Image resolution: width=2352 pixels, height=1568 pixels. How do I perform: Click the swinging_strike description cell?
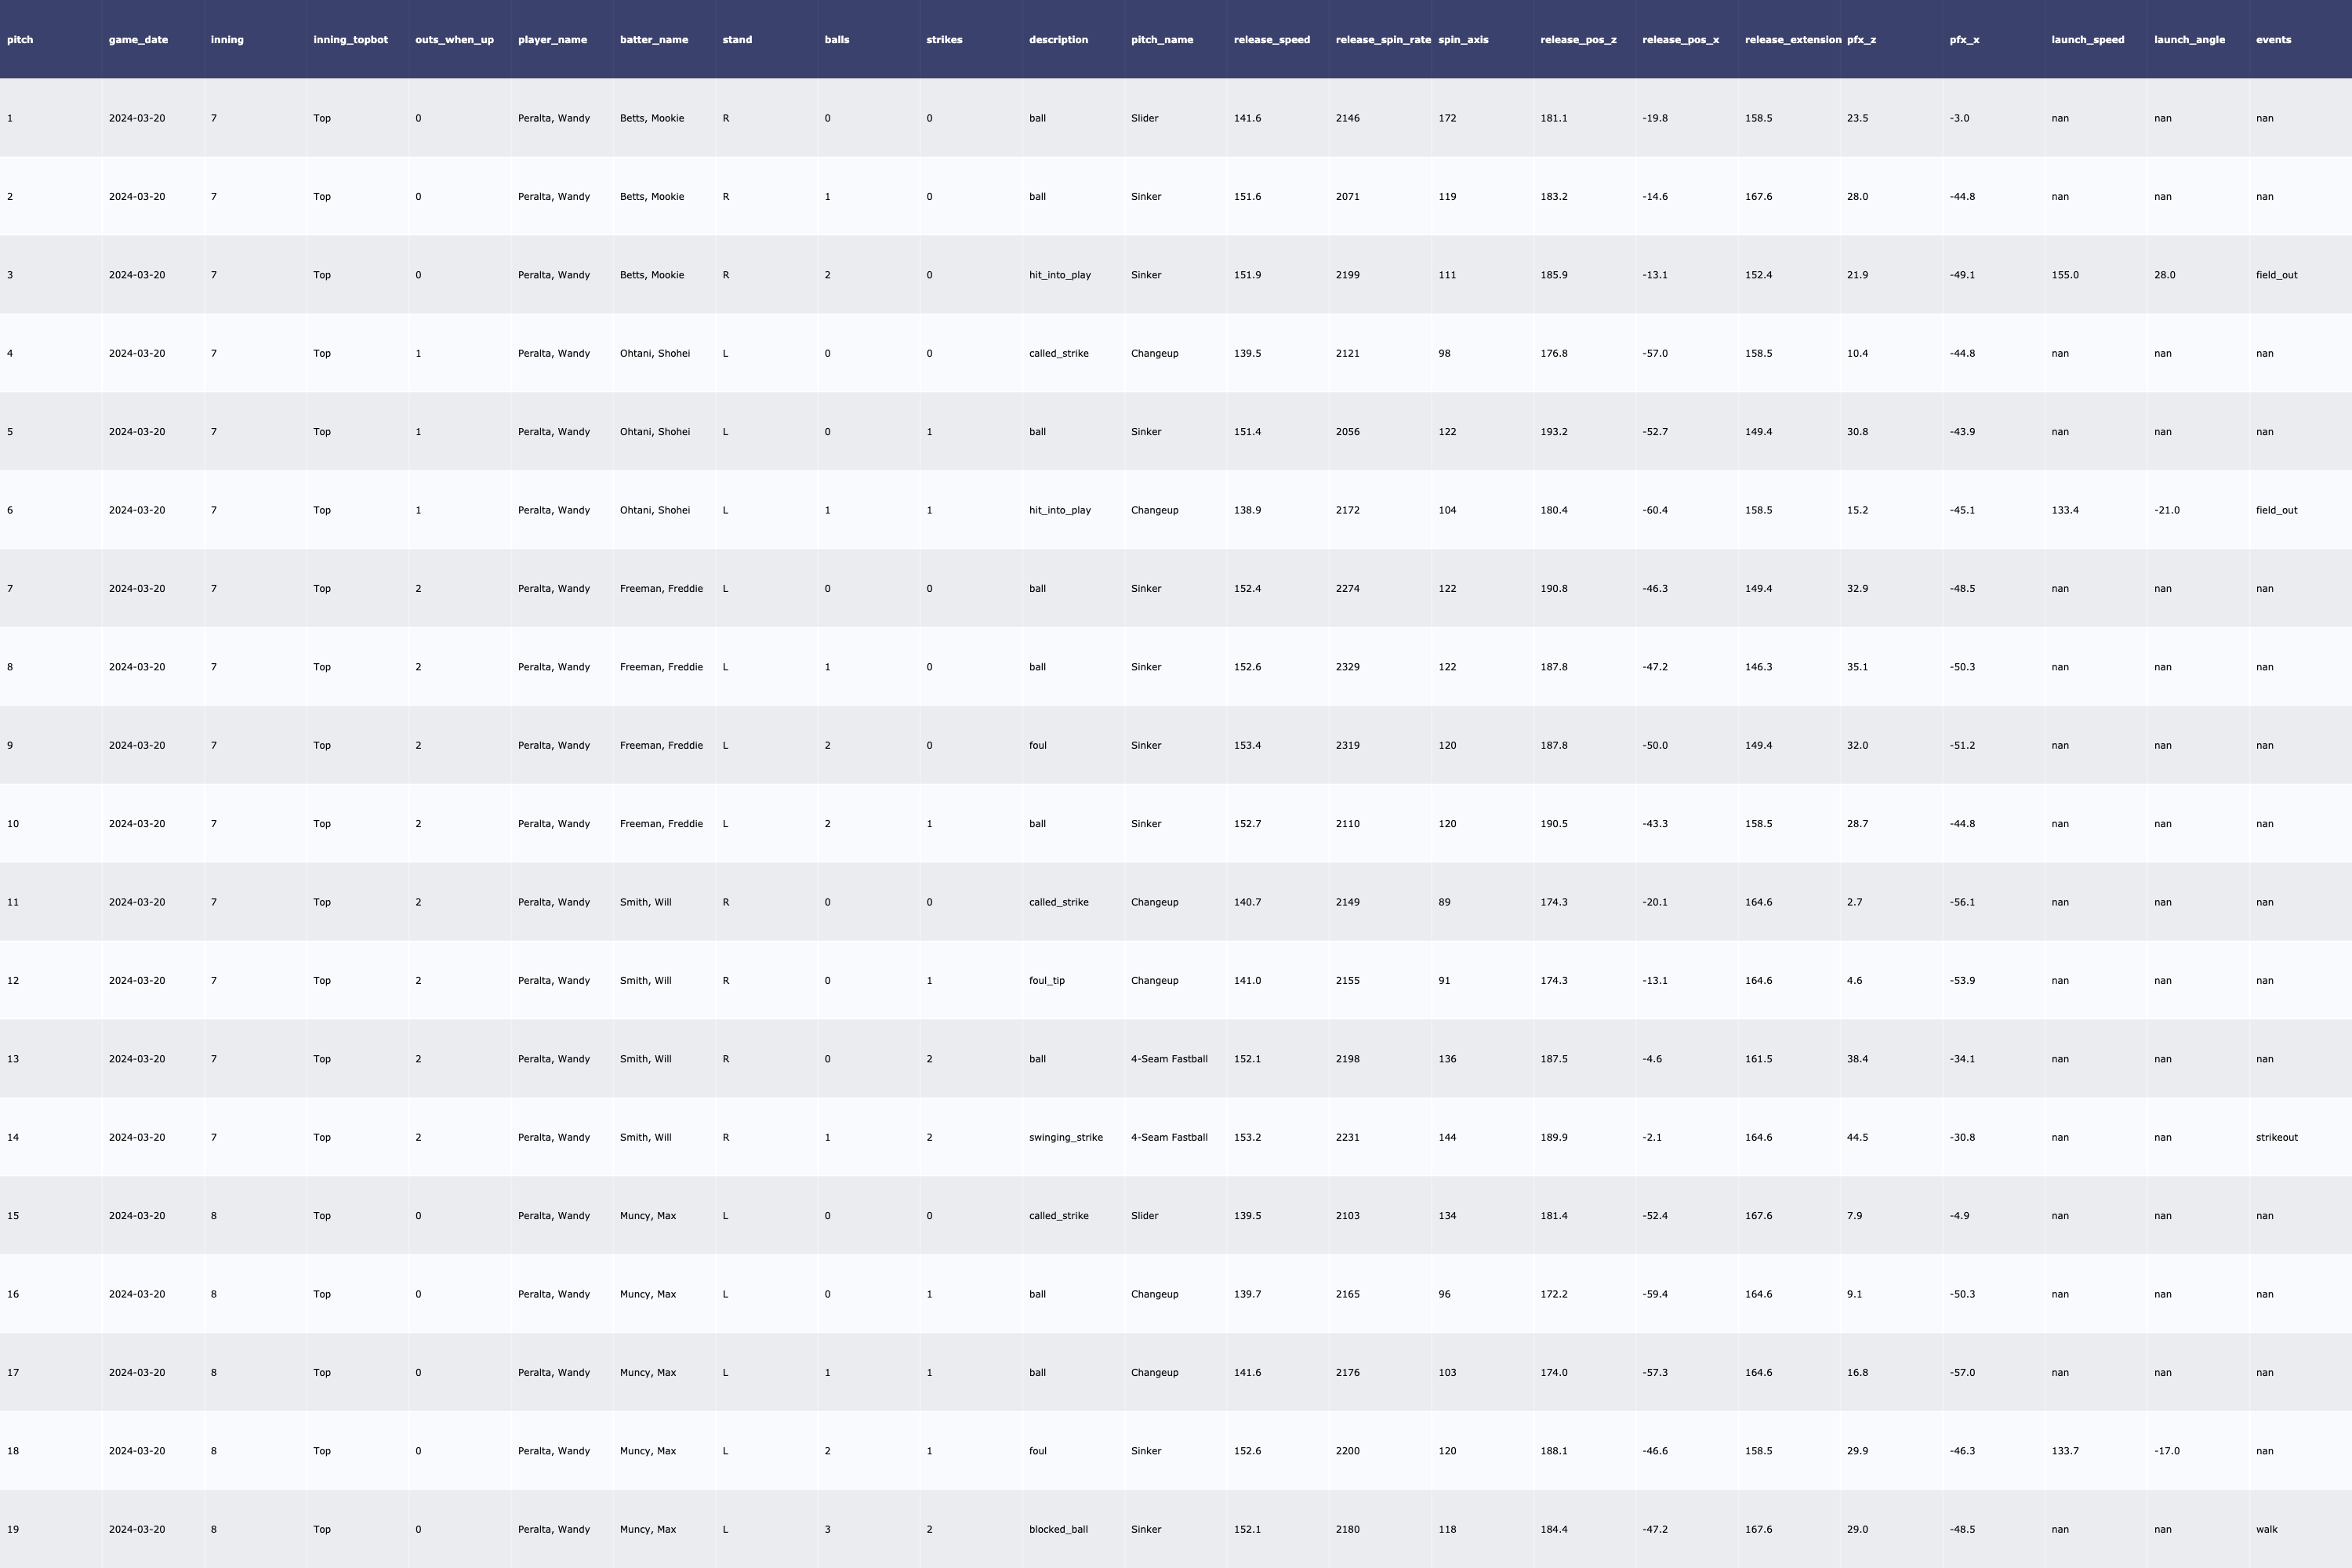pyautogui.click(x=1065, y=1137)
